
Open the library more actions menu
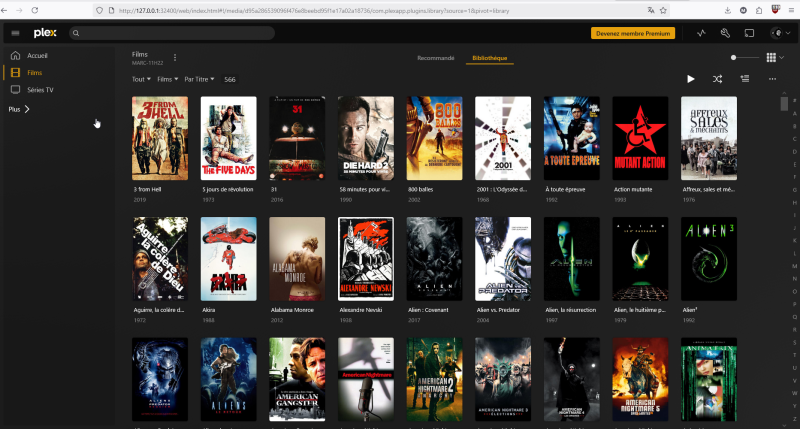click(772, 79)
